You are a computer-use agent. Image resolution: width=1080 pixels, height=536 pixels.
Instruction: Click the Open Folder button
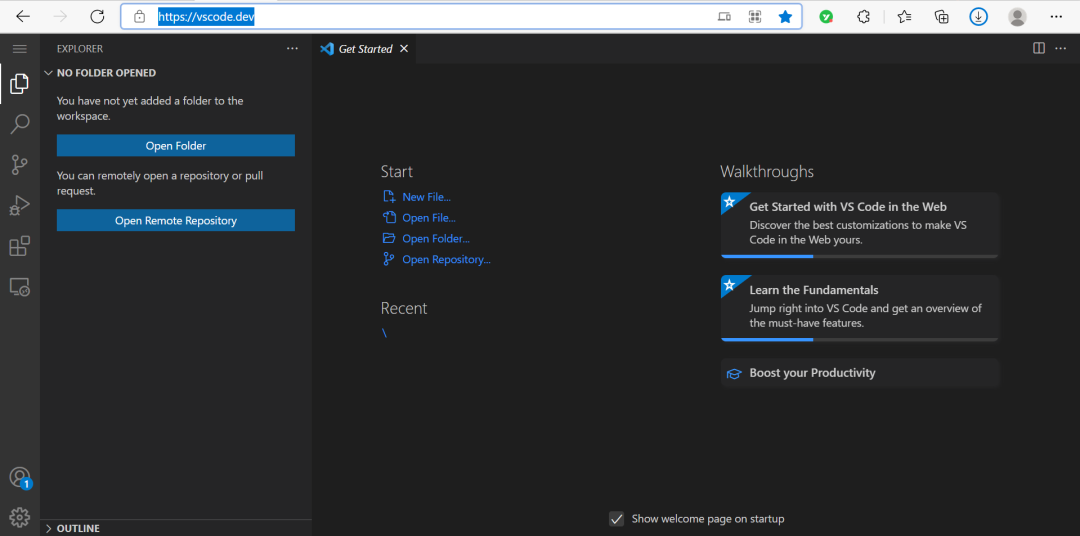(x=176, y=145)
